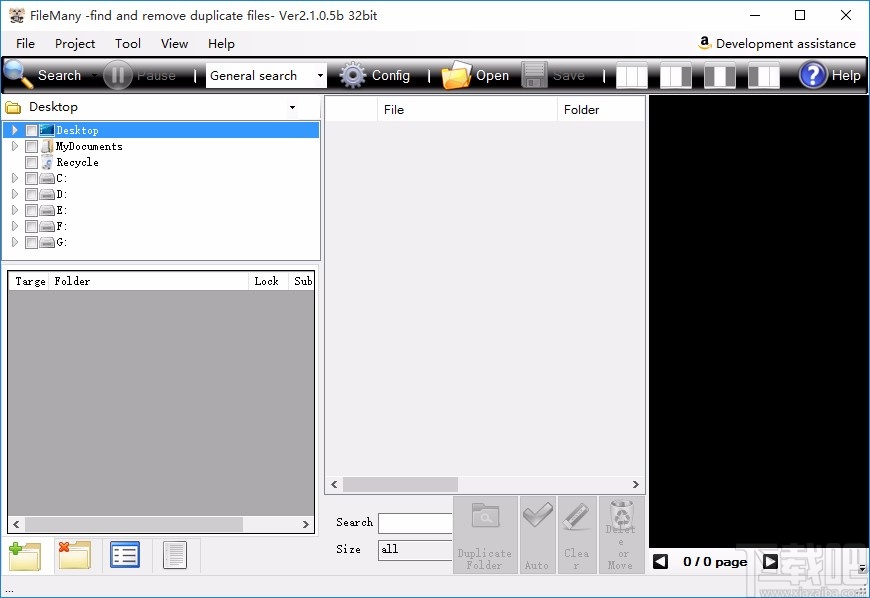Image resolution: width=870 pixels, height=598 pixels.
Task: Click the remove target folder icon
Action: click(x=75, y=555)
